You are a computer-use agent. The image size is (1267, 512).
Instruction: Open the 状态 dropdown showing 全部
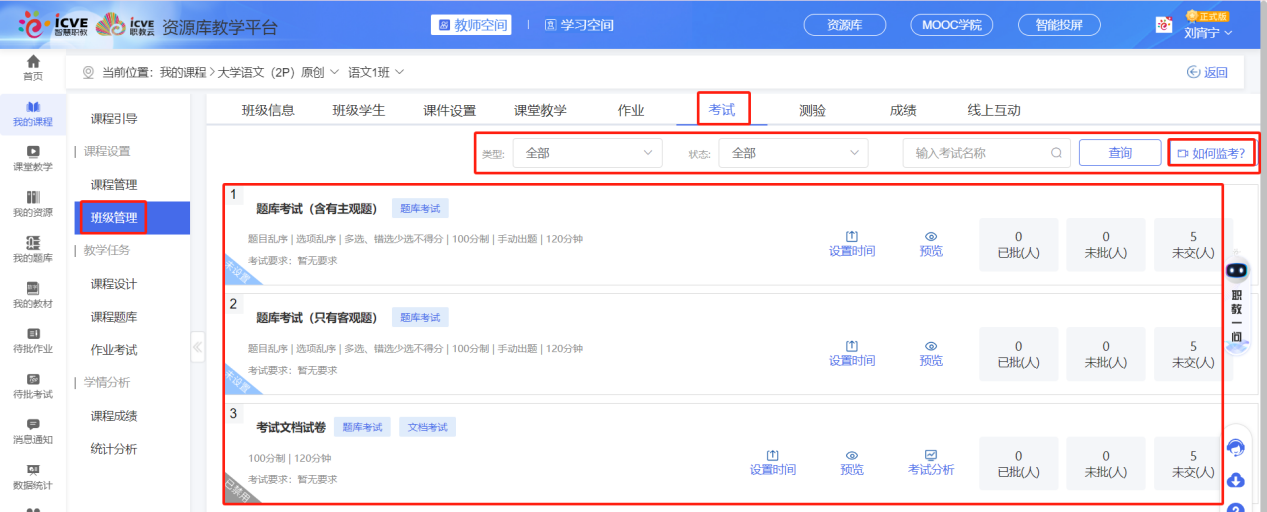[x=794, y=153]
